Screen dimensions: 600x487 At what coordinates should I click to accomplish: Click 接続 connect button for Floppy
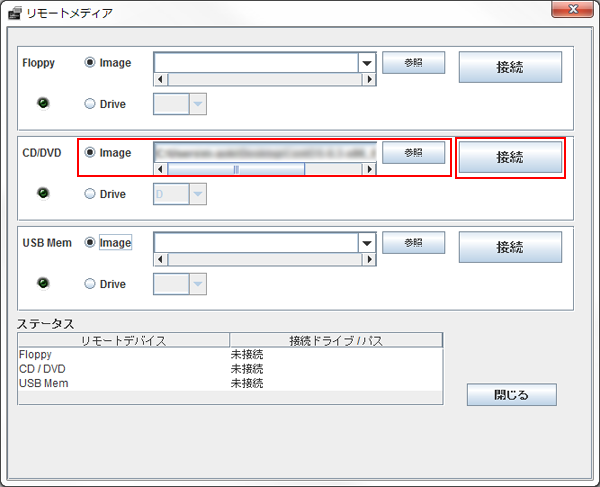click(510, 67)
